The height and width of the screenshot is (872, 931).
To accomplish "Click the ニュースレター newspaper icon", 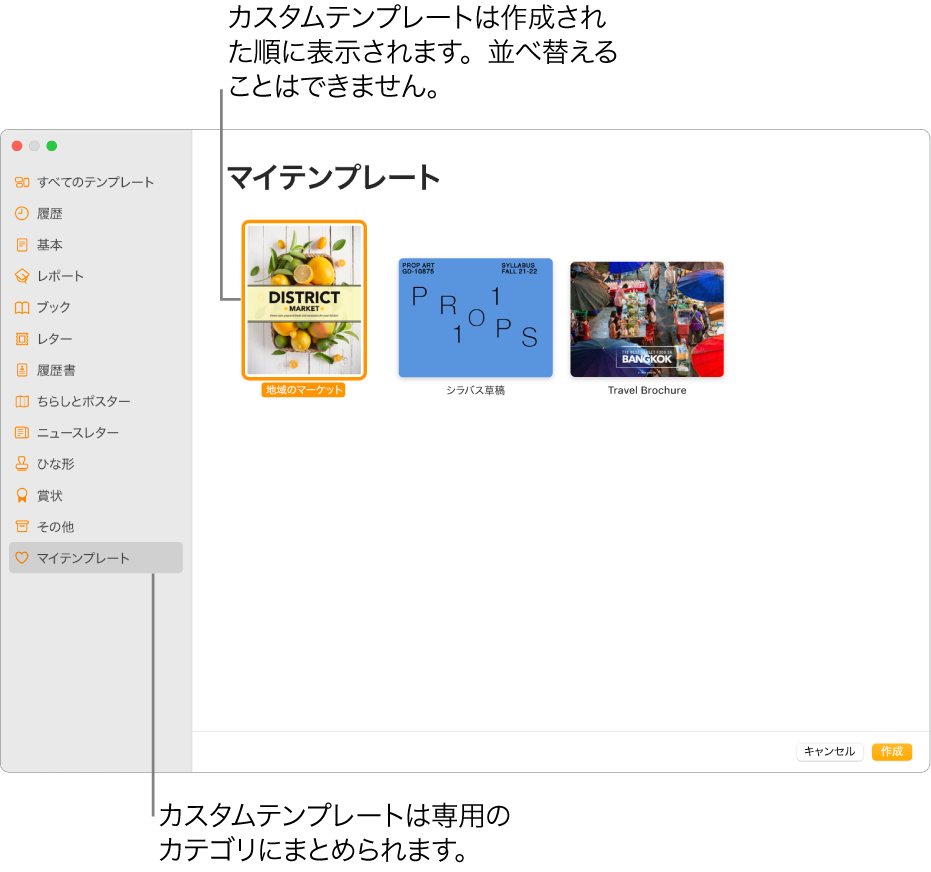I will tap(22, 433).
